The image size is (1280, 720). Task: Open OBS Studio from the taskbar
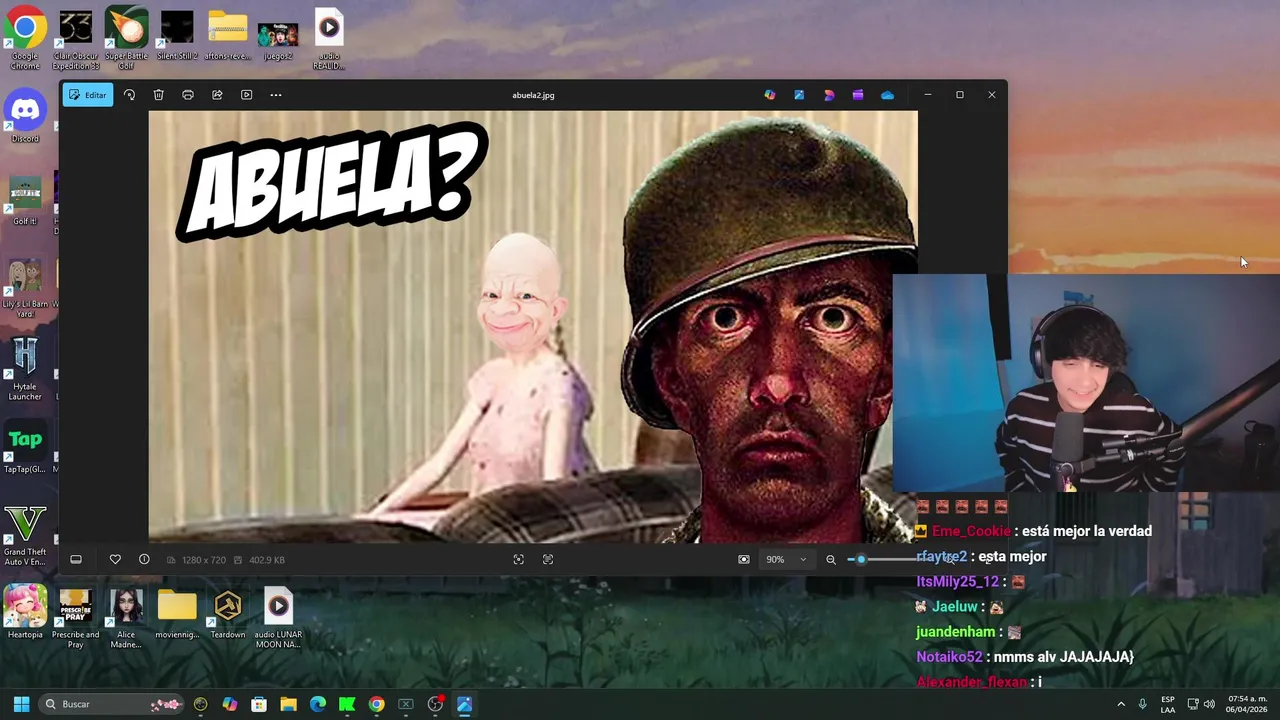(x=435, y=704)
